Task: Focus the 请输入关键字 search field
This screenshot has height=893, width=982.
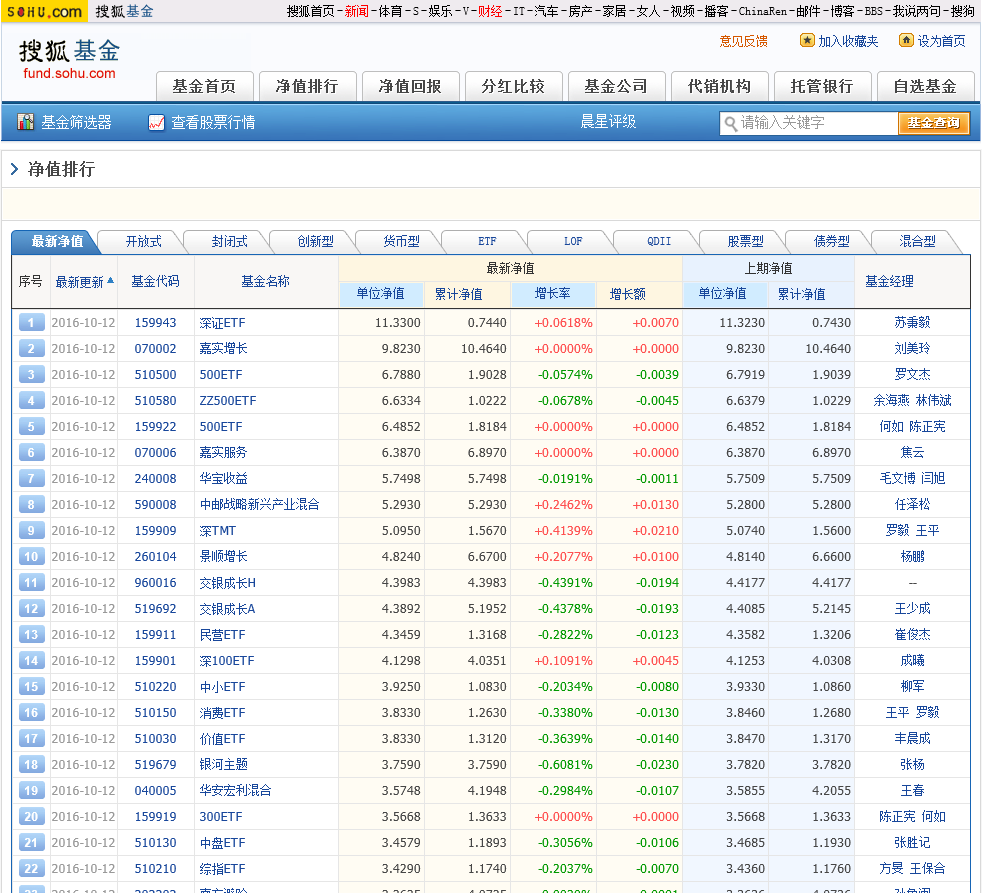Action: pos(809,123)
